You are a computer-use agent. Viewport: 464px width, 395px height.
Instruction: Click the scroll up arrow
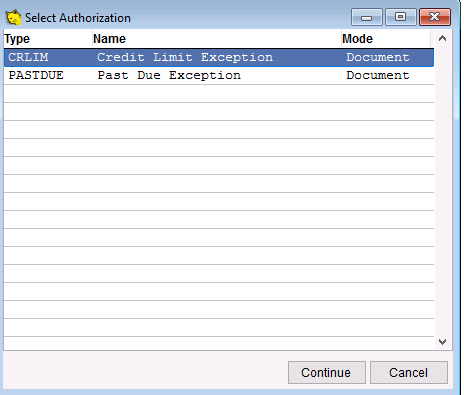pyautogui.click(x=443, y=38)
